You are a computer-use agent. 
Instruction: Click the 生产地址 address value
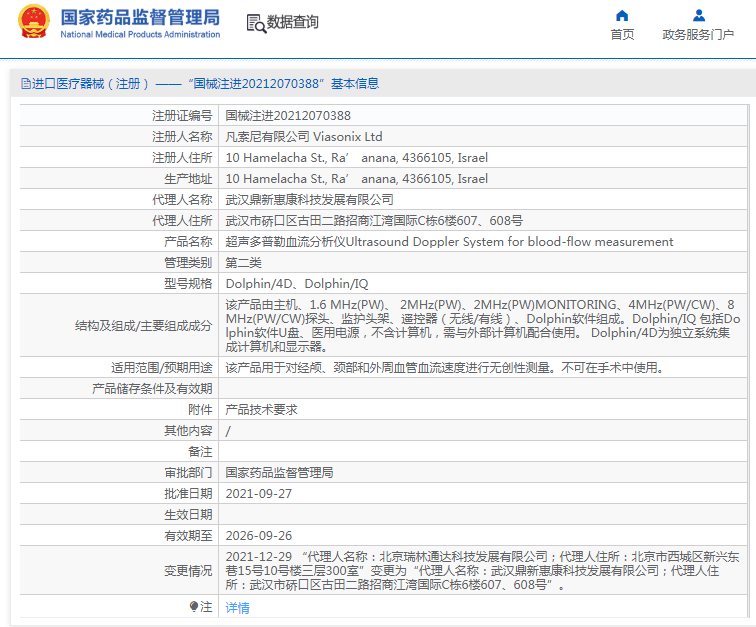(x=357, y=179)
